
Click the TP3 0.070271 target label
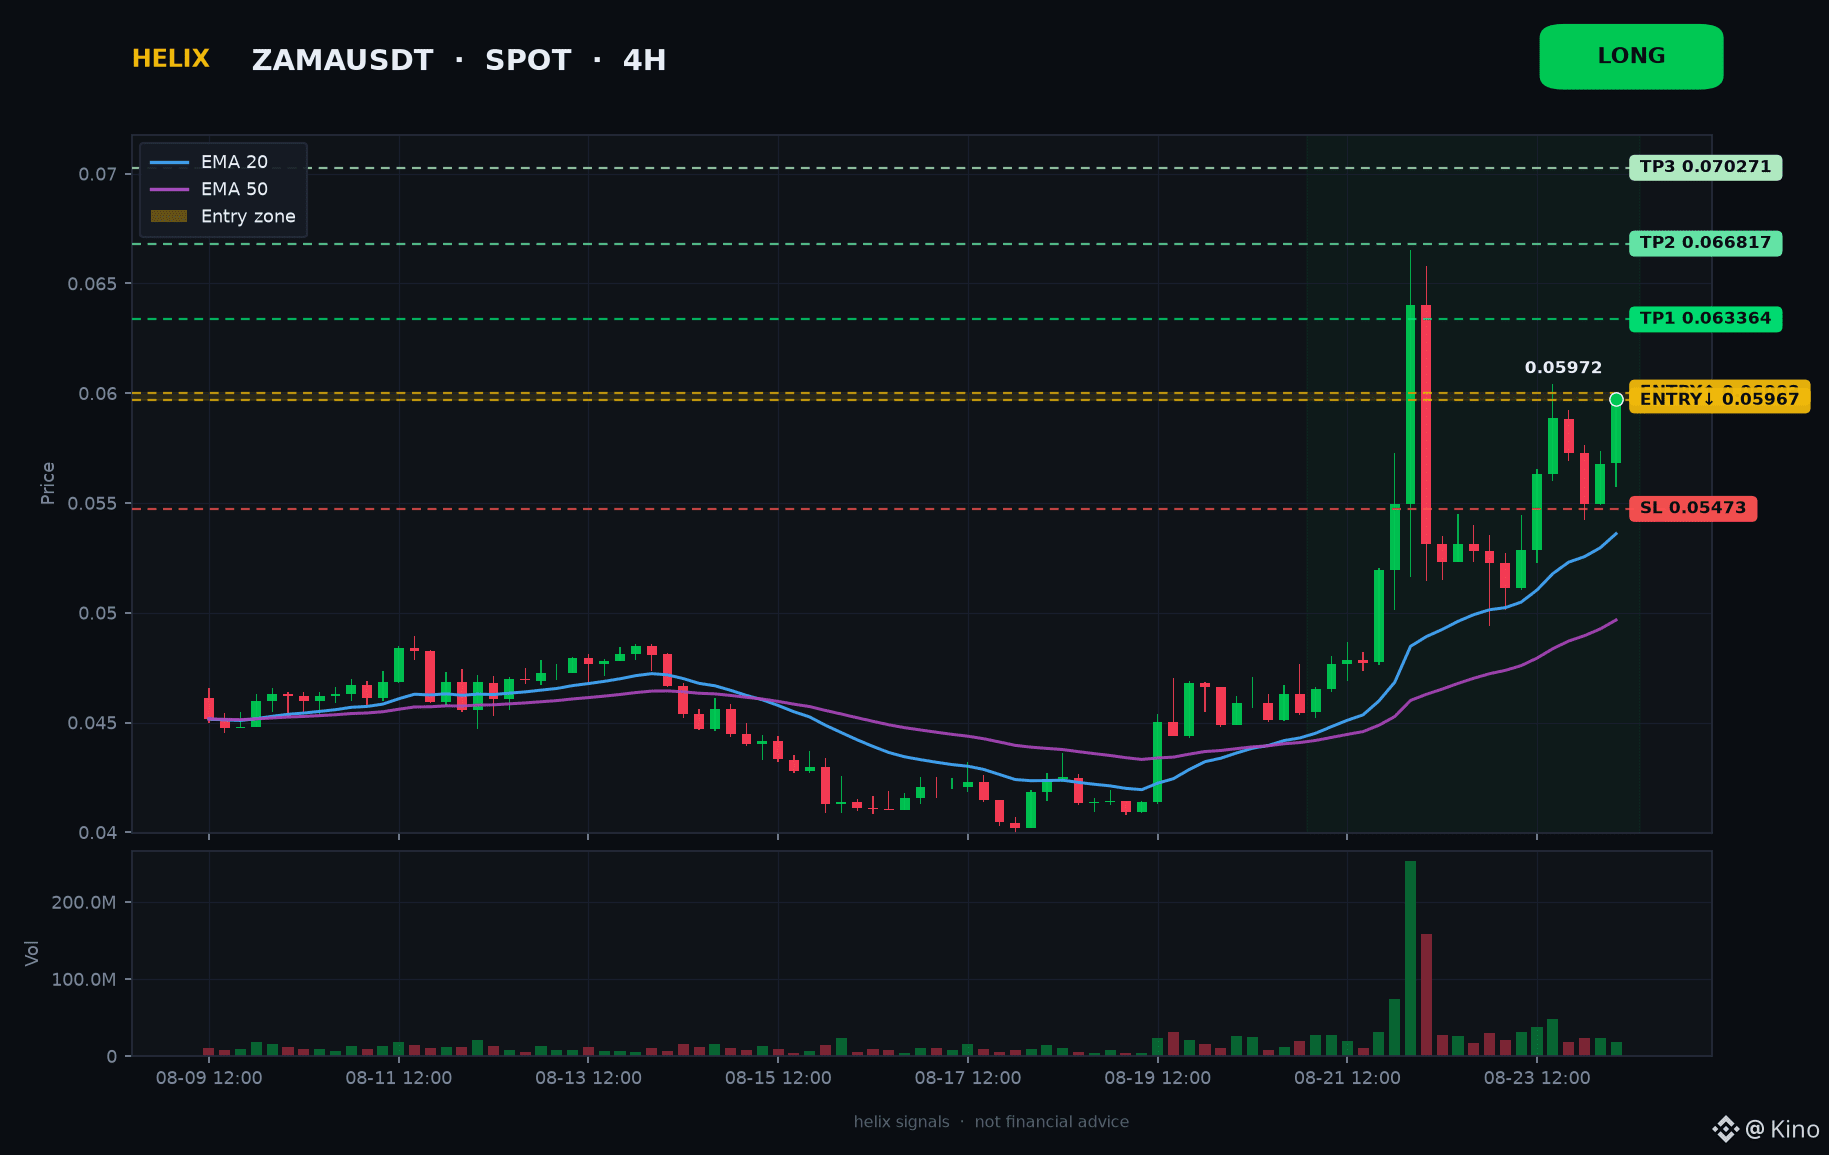(x=1705, y=167)
